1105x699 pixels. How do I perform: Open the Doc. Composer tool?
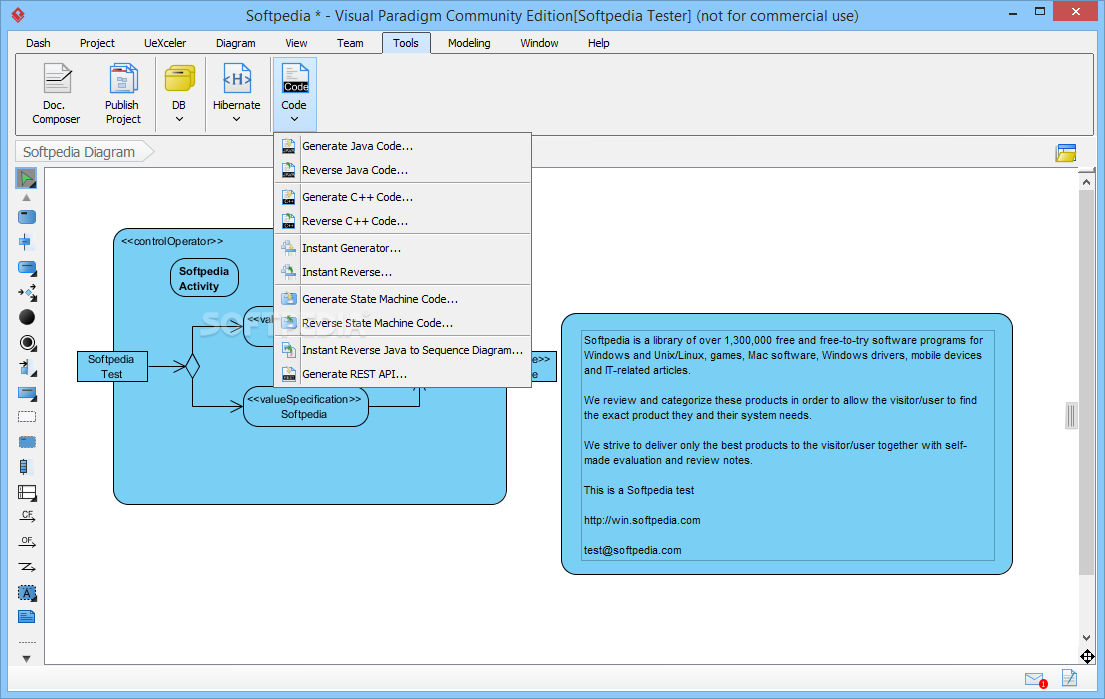[x=56, y=94]
